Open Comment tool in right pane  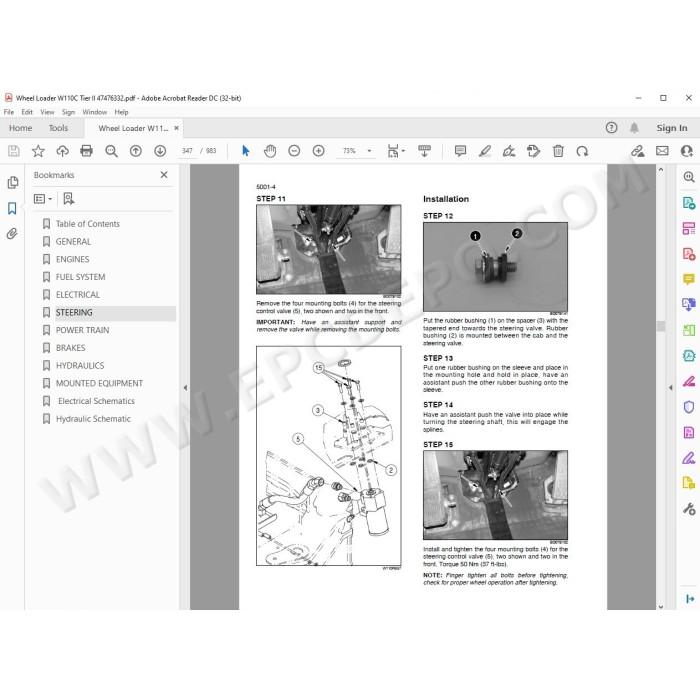click(x=689, y=279)
